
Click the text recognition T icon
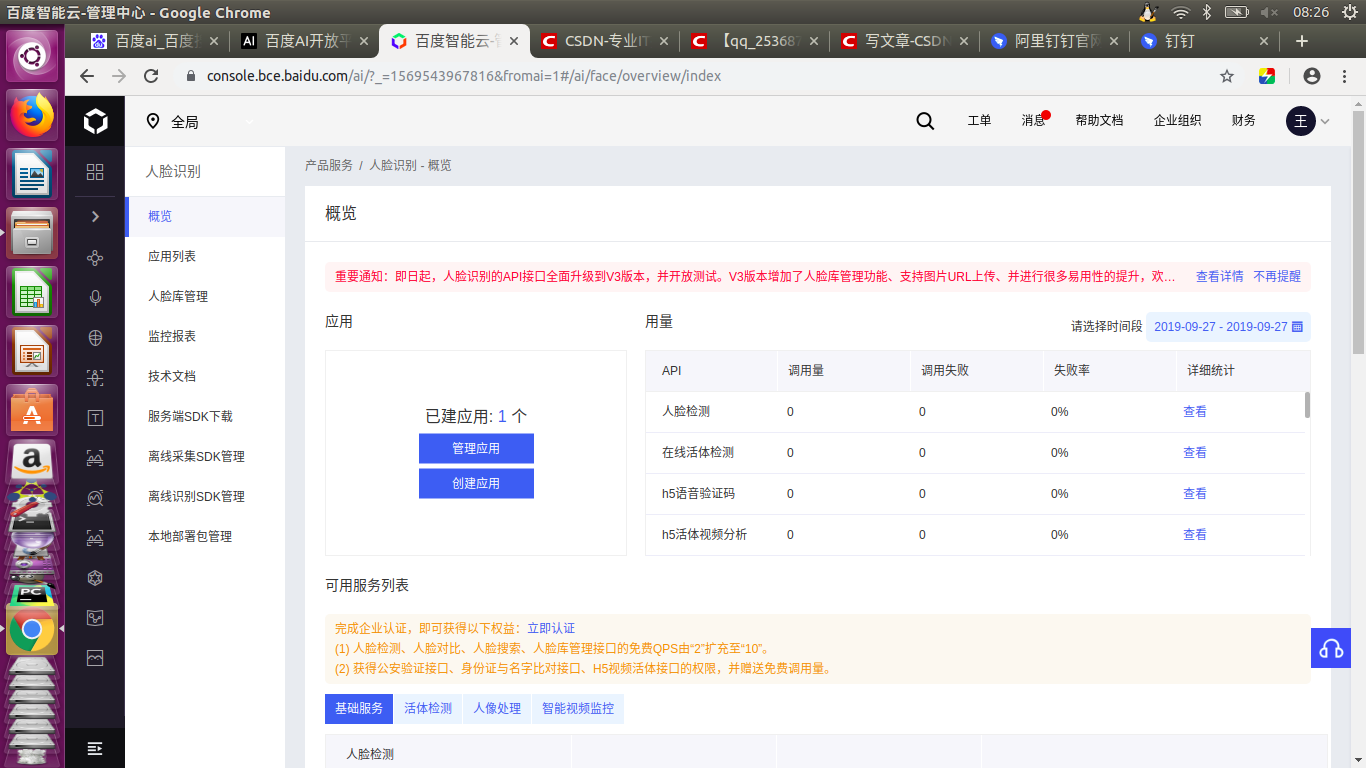pos(95,417)
